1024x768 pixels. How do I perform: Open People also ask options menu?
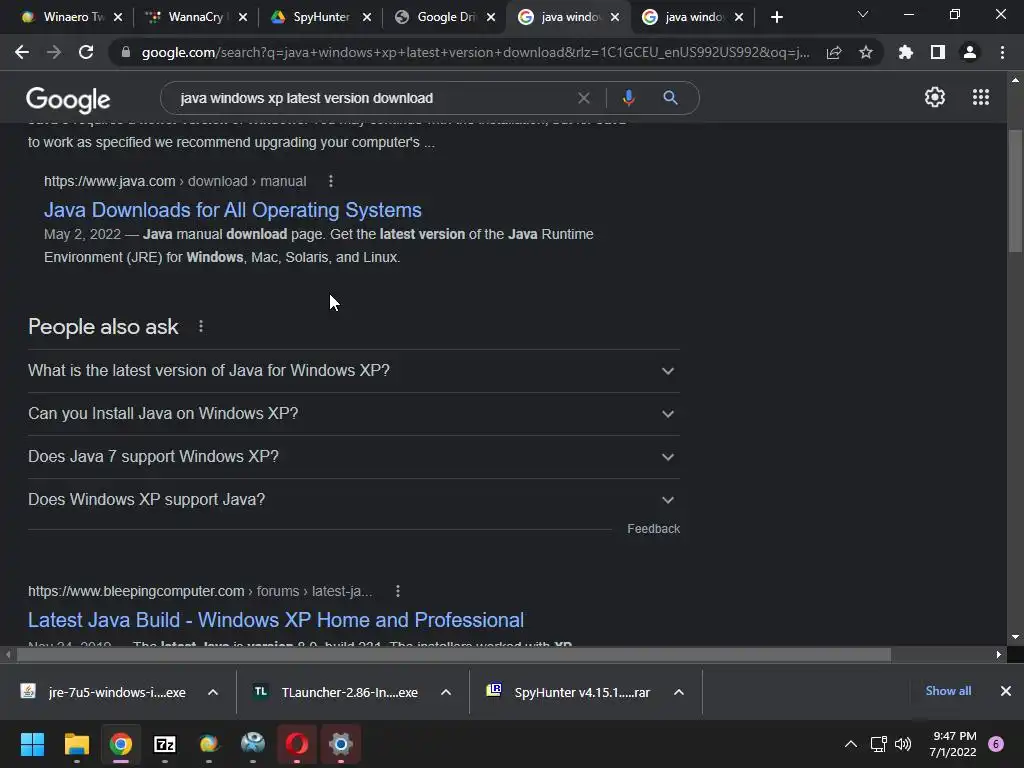201,326
